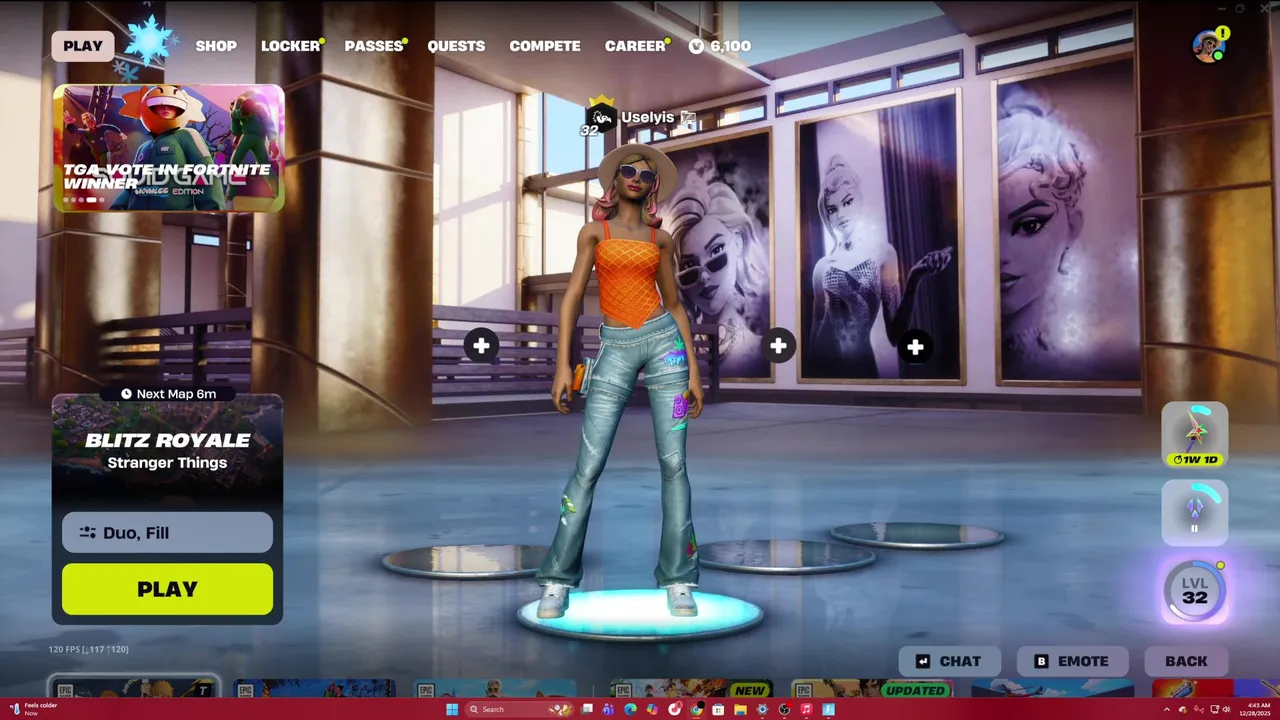Open the CAREER tab
Image resolution: width=1280 pixels, height=720 pixels.
click(x=635, y=46)
